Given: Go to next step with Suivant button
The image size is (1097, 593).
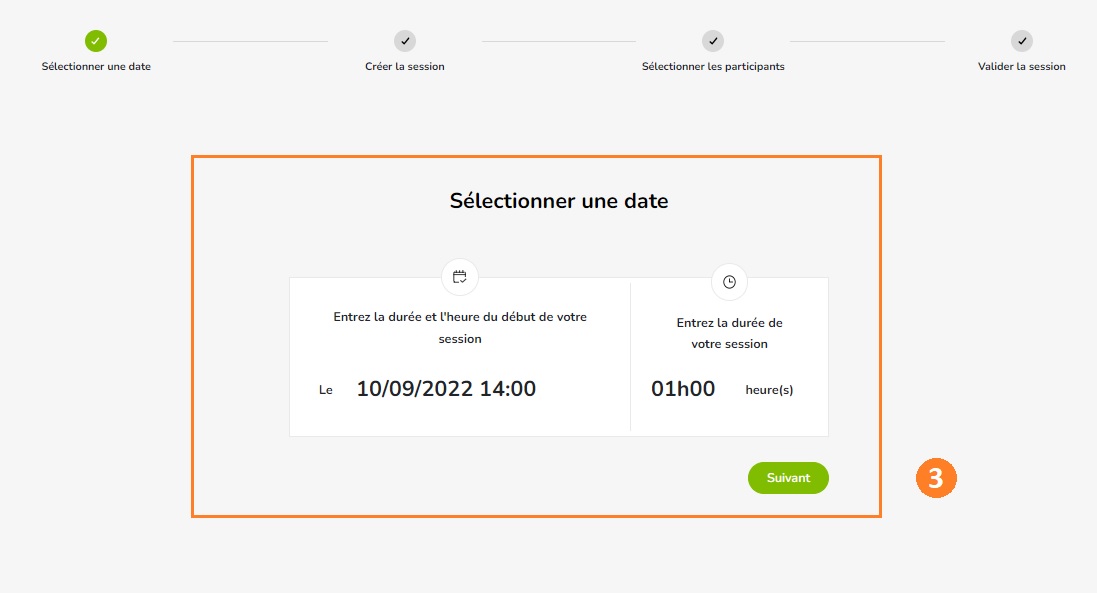Looking at the screenshot, I should click(x=788, y=478).
